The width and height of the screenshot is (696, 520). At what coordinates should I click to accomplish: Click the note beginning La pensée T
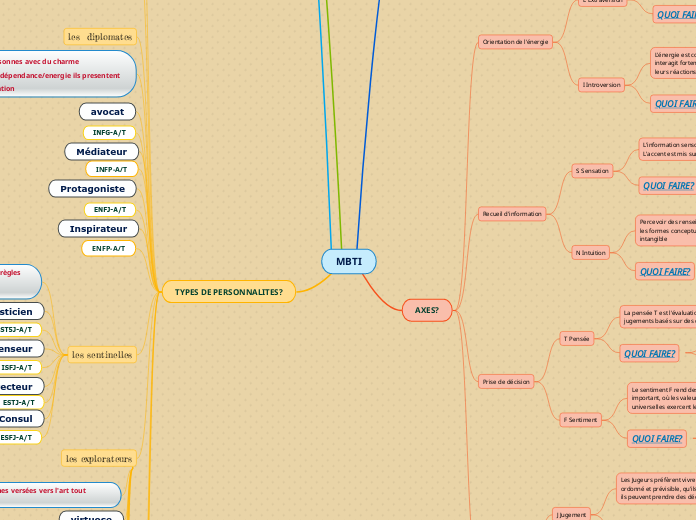pos(658,316)
